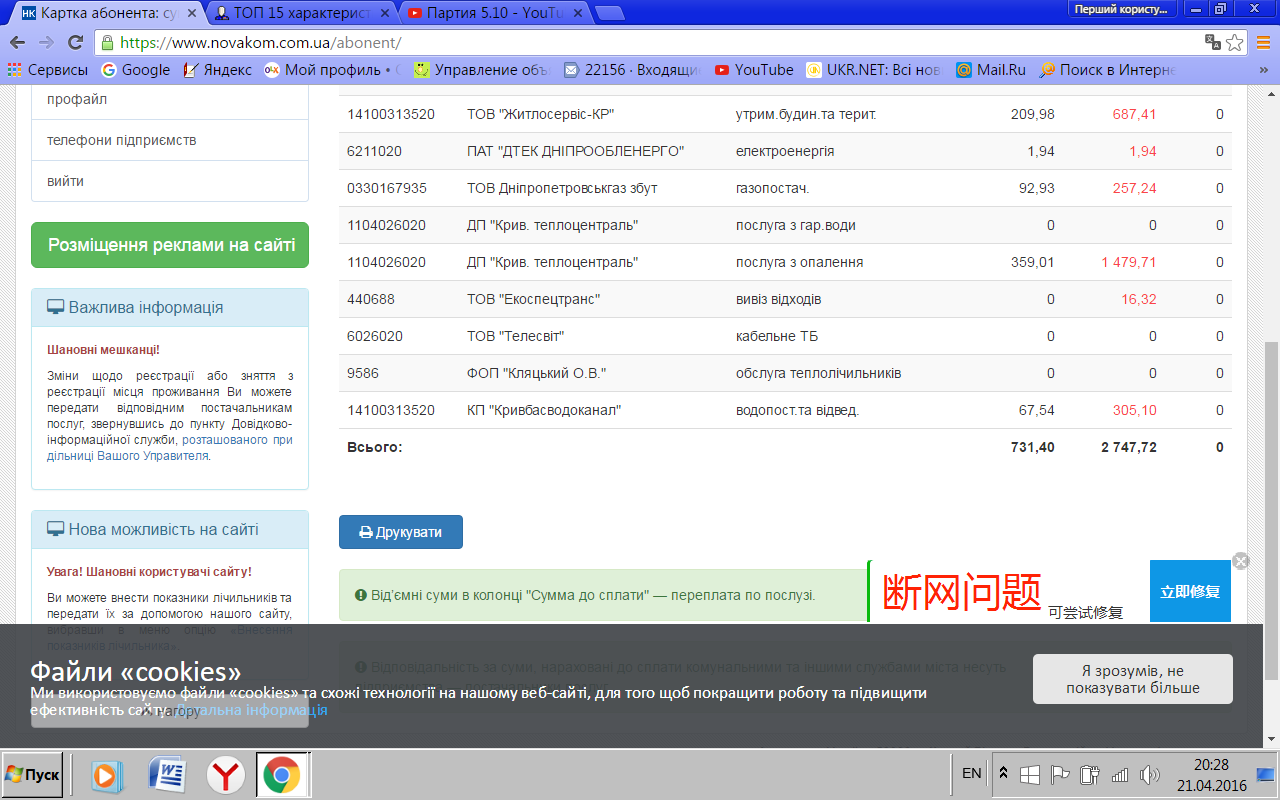Switch to the 'Партия 5.10 - YouTube' tab
This screenshot has width=1280, height=800.
tap(492, 14)
